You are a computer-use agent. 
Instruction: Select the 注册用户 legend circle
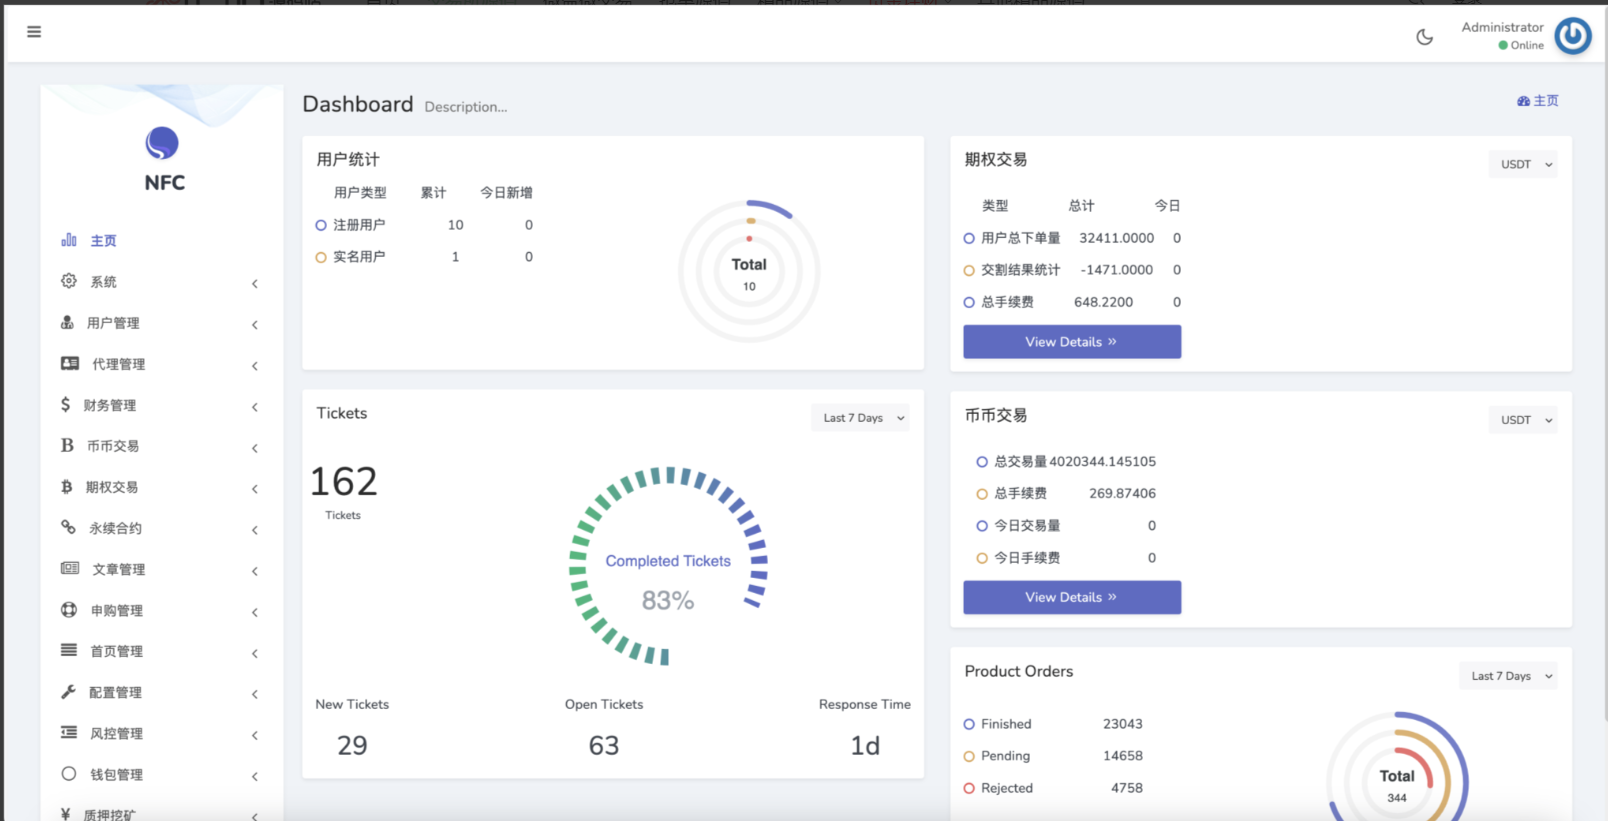point(321,225)
